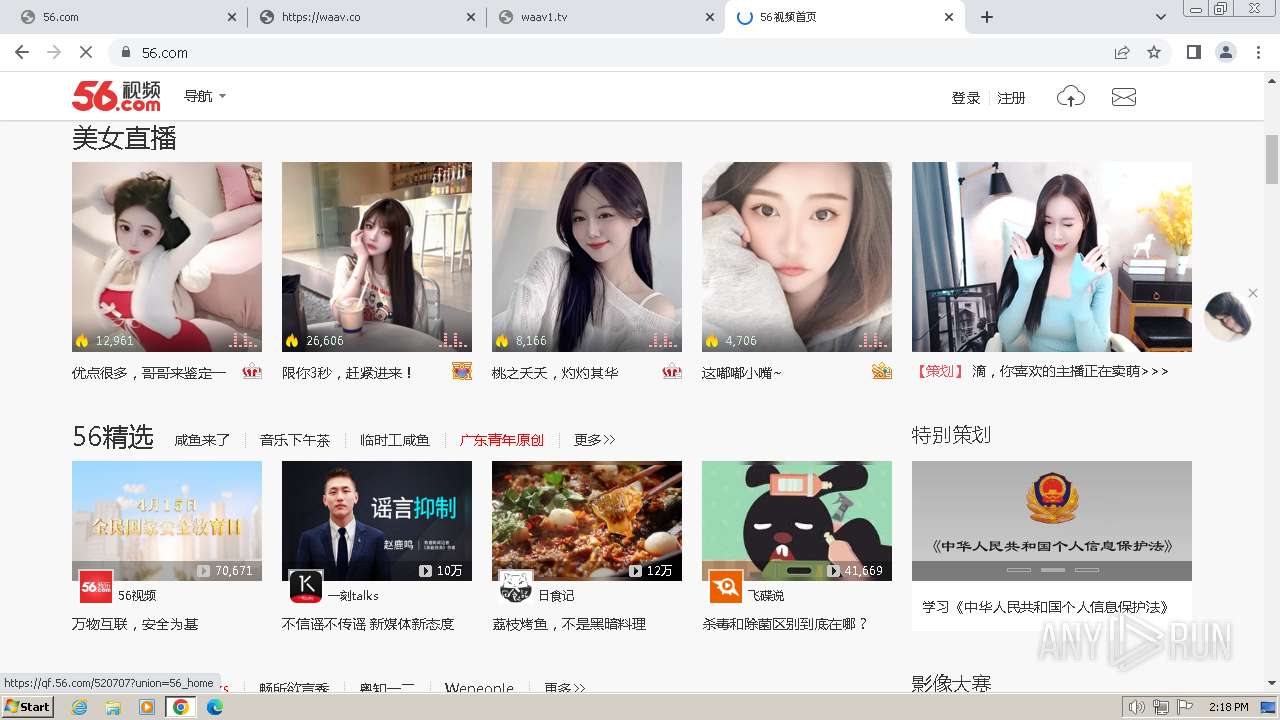This screenshot has width=1280, height=720.
Task: Click the share page icon in address bar
Action: click(x=1122, y=52)
